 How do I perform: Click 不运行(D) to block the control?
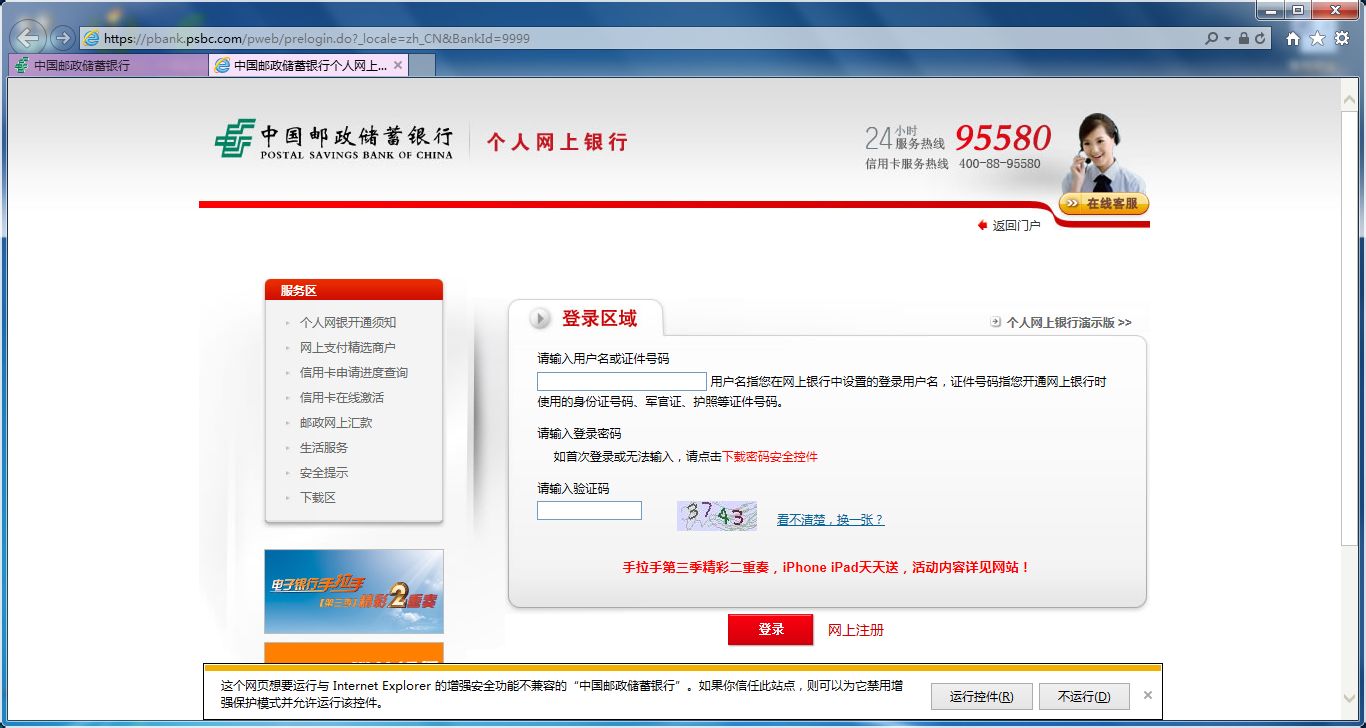click(1085, 695)
